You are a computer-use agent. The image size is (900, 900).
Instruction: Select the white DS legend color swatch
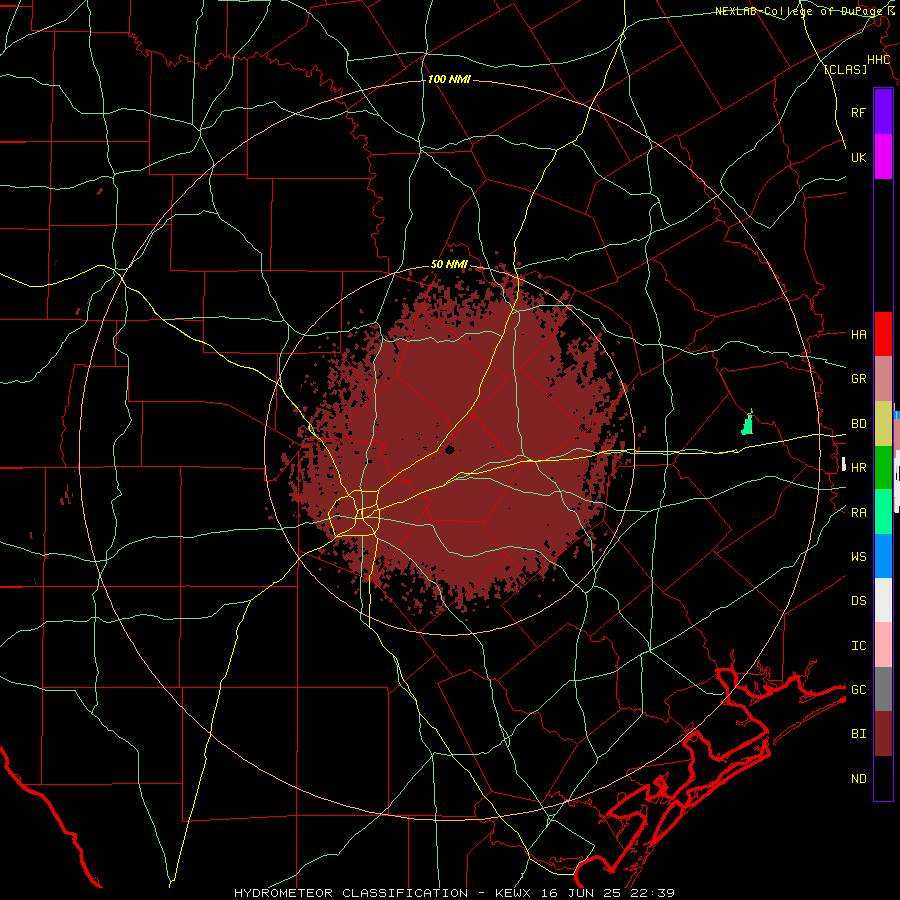point(883,600)
